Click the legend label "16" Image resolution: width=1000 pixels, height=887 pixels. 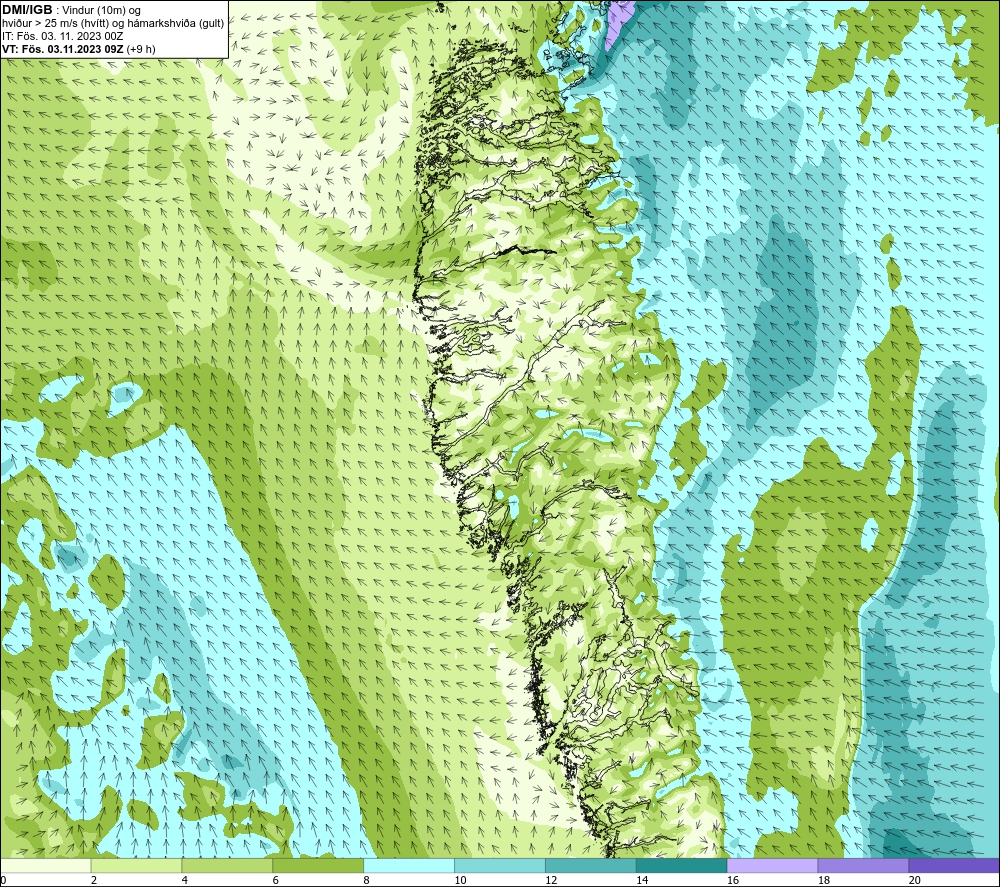click(x=733, y=880)
